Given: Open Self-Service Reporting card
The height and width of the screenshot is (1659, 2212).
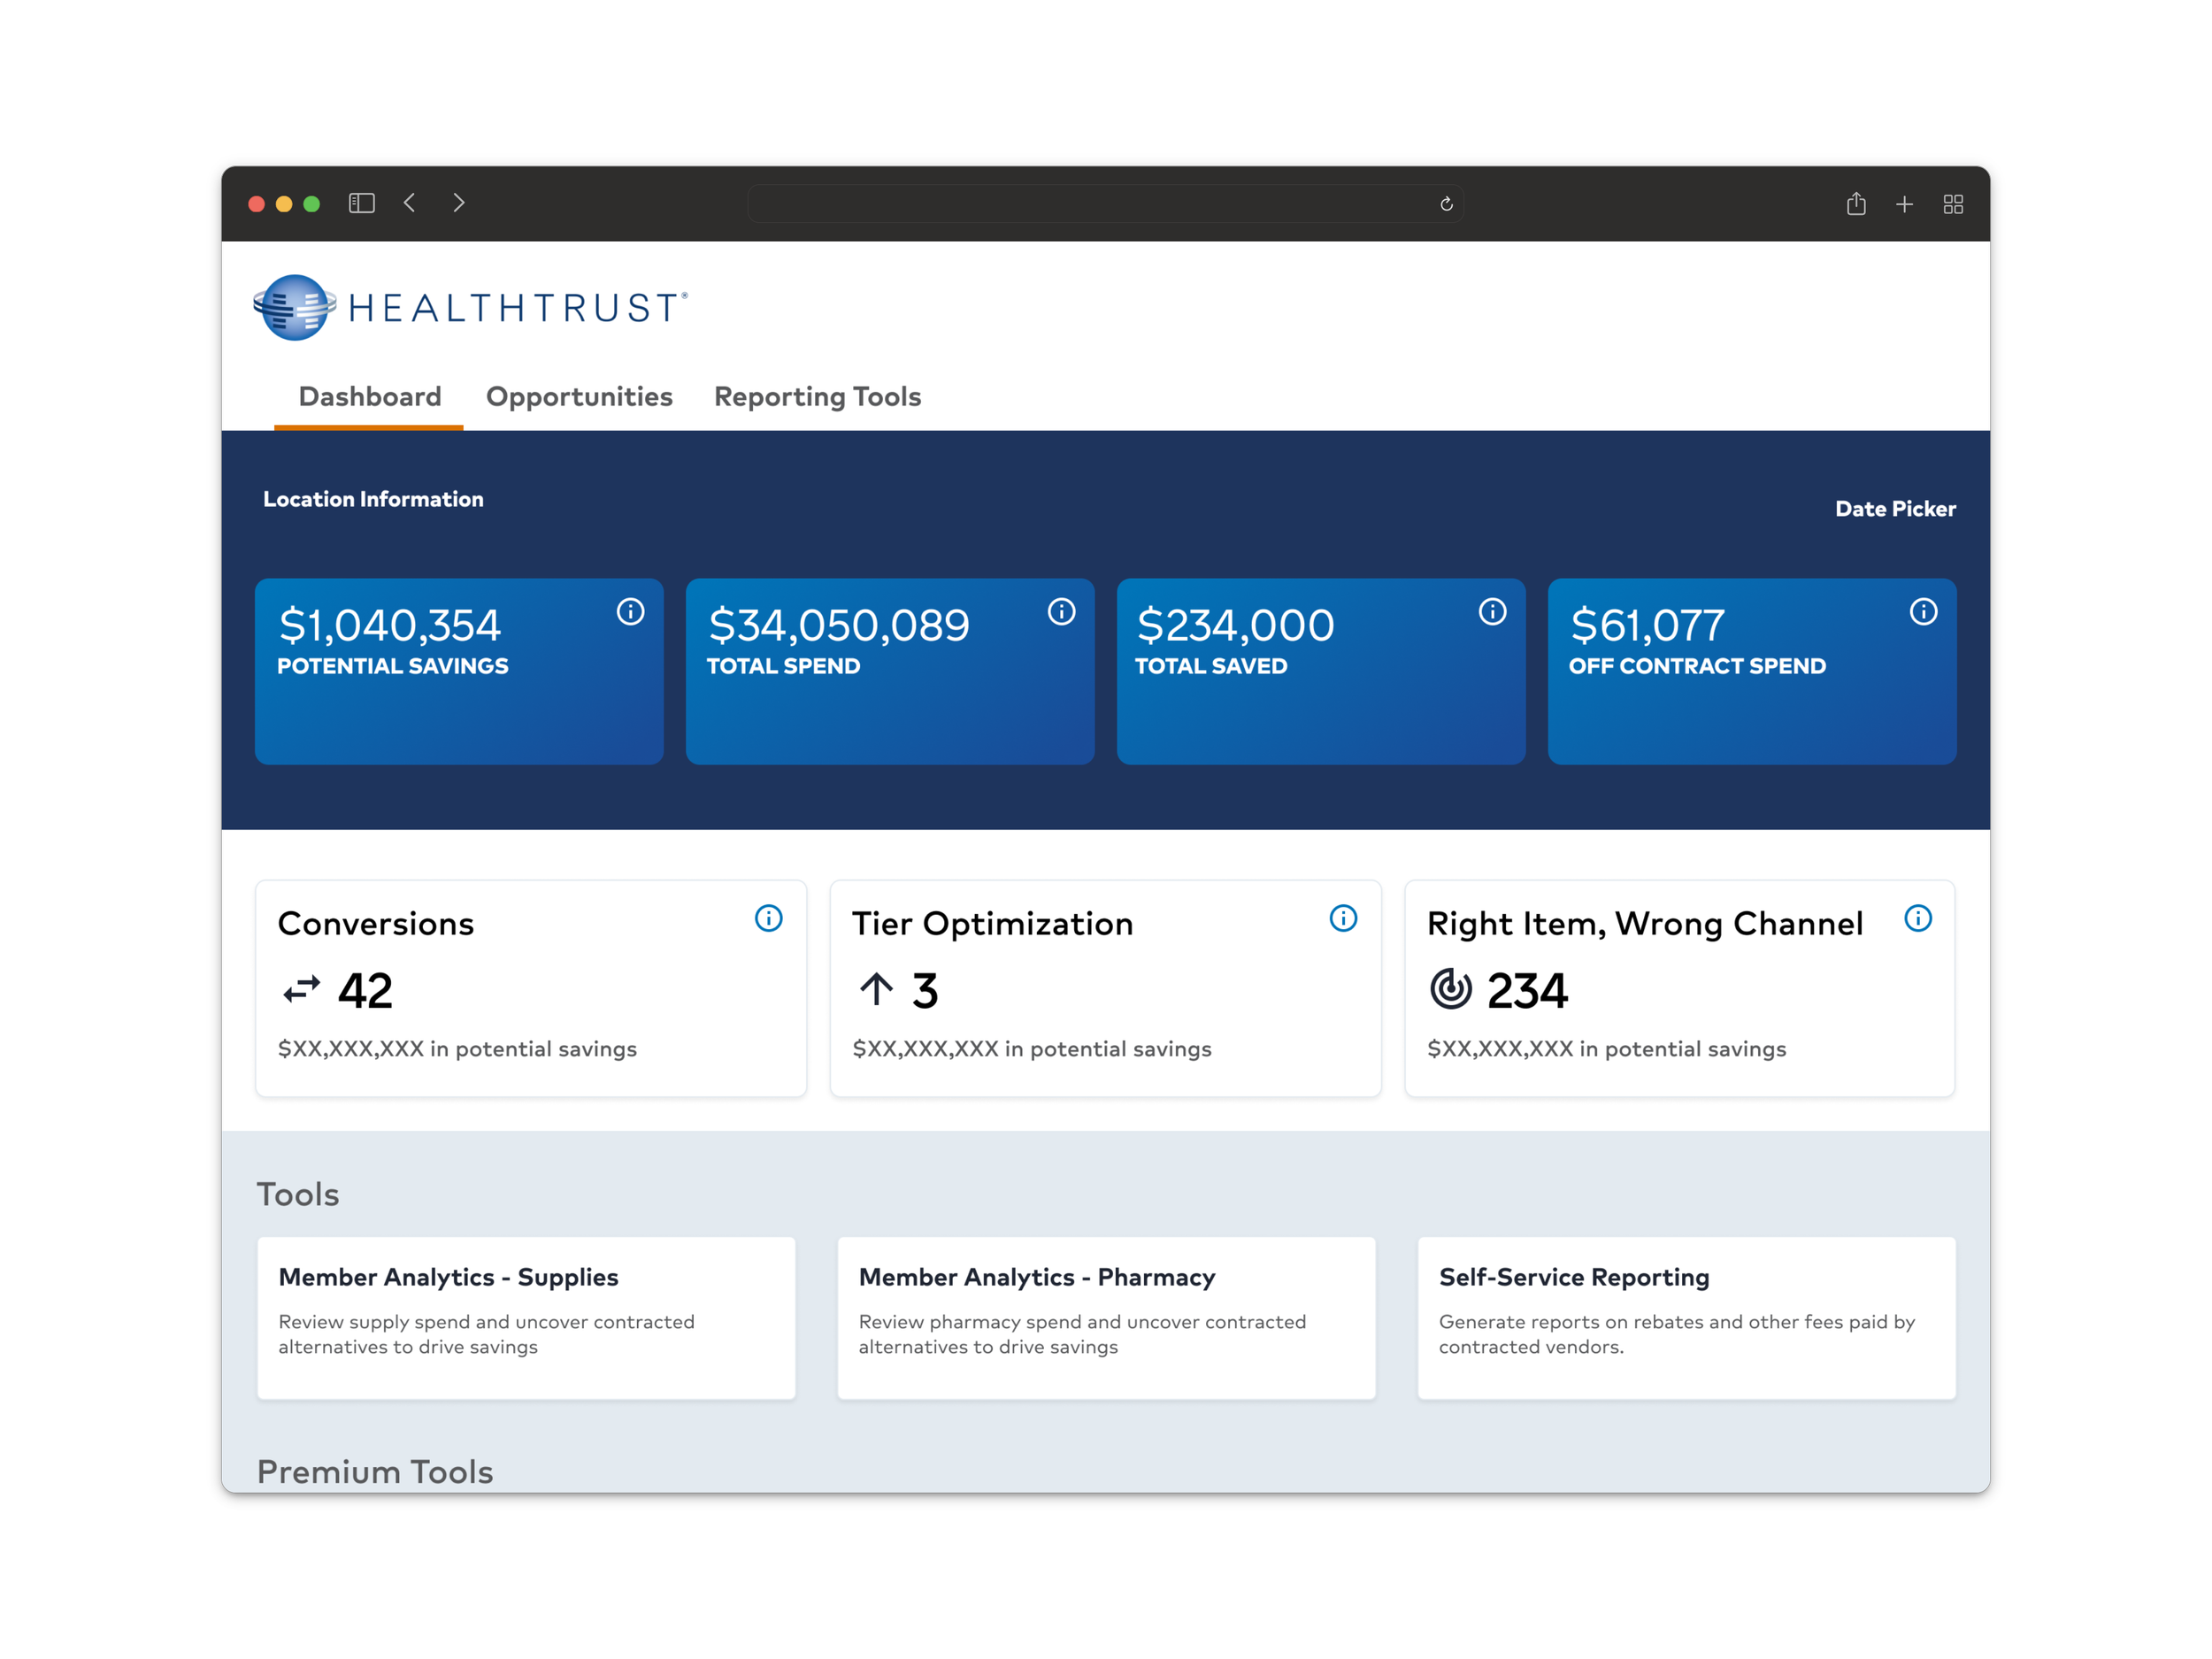Looking at the screenshot, I should click(1686, 1317).
